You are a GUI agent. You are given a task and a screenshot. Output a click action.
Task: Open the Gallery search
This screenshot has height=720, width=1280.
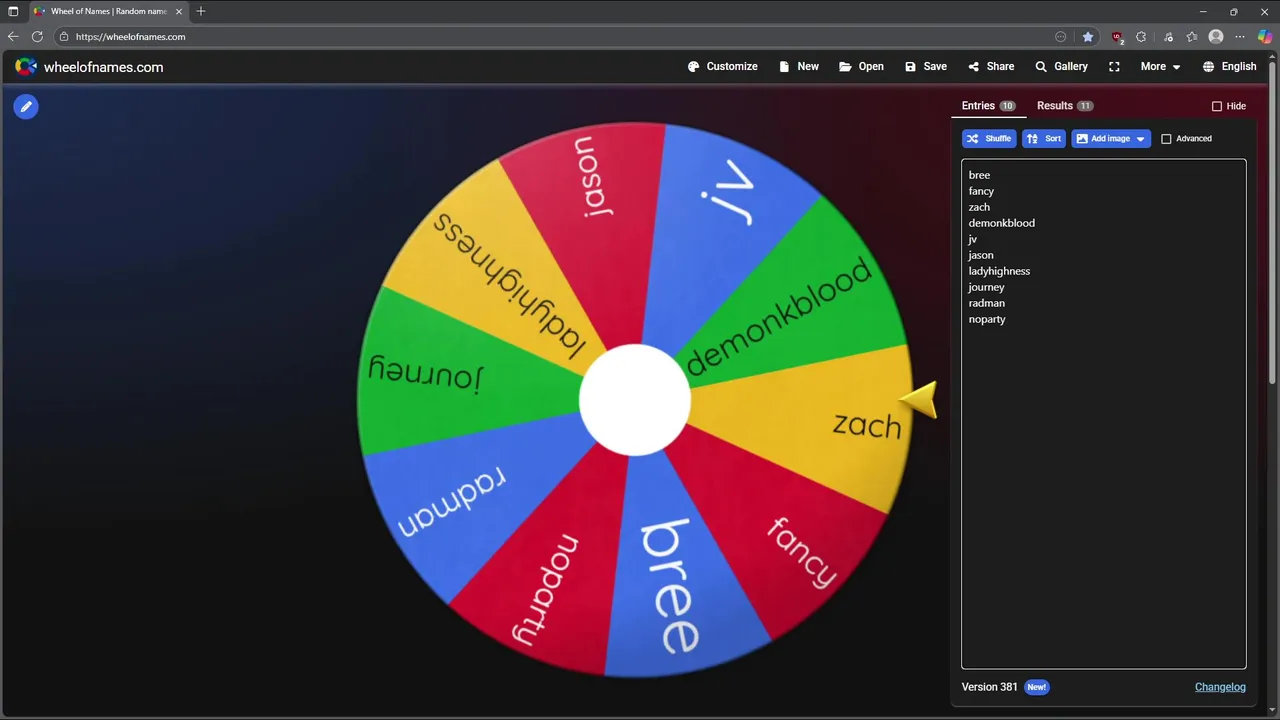(1061, 67)
